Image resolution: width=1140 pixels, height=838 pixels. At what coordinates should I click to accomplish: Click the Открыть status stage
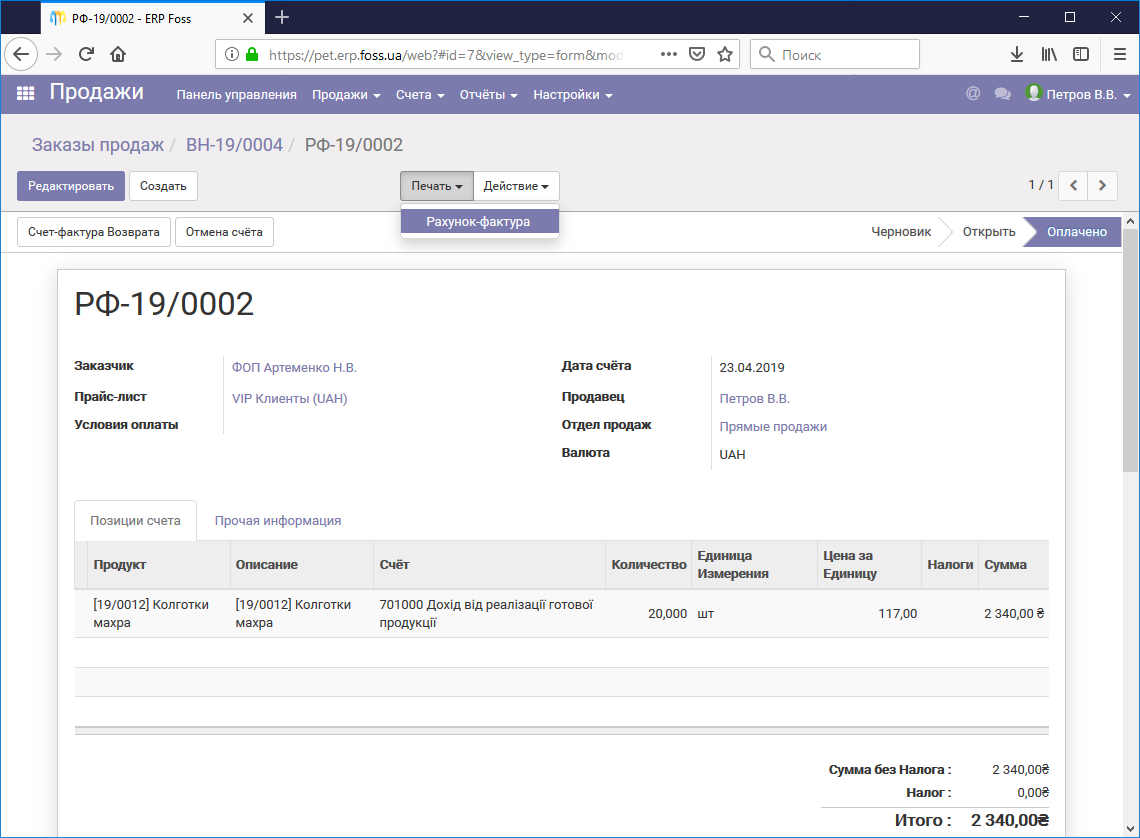click(x=989, y=232)
